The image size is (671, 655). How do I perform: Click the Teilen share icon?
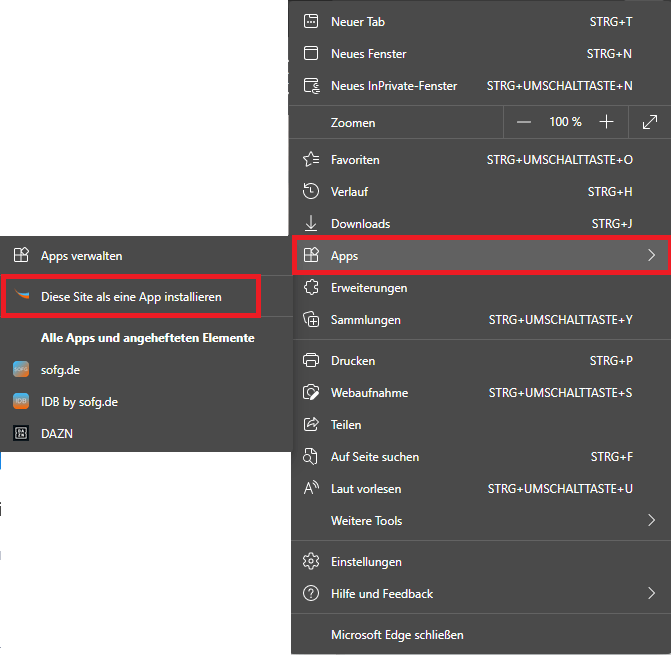(x=311, y=425)
